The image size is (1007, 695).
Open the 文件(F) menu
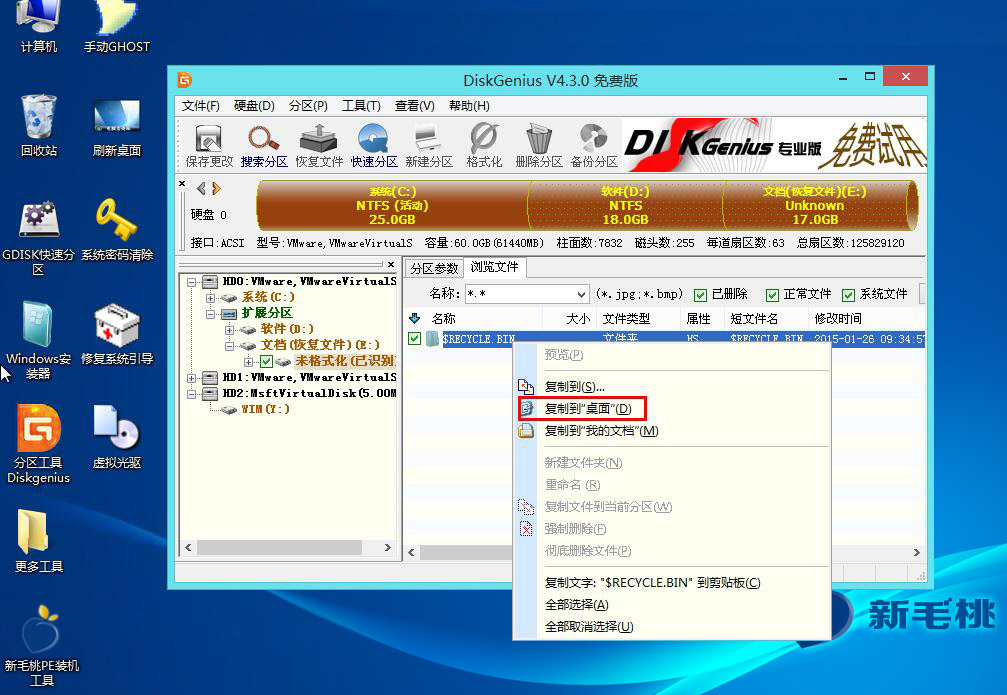coord(200,105)
